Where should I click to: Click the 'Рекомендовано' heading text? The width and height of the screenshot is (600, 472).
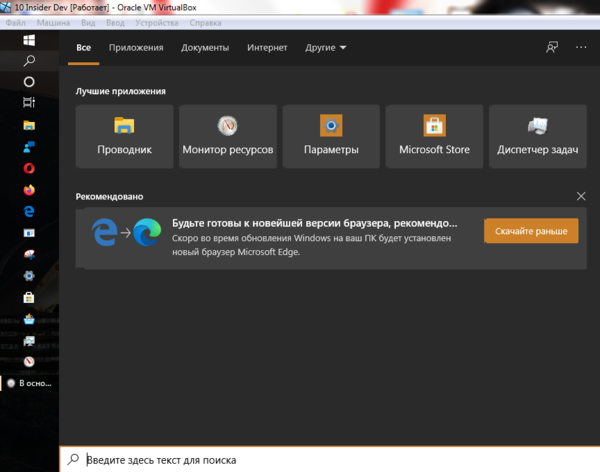point(109,196)
